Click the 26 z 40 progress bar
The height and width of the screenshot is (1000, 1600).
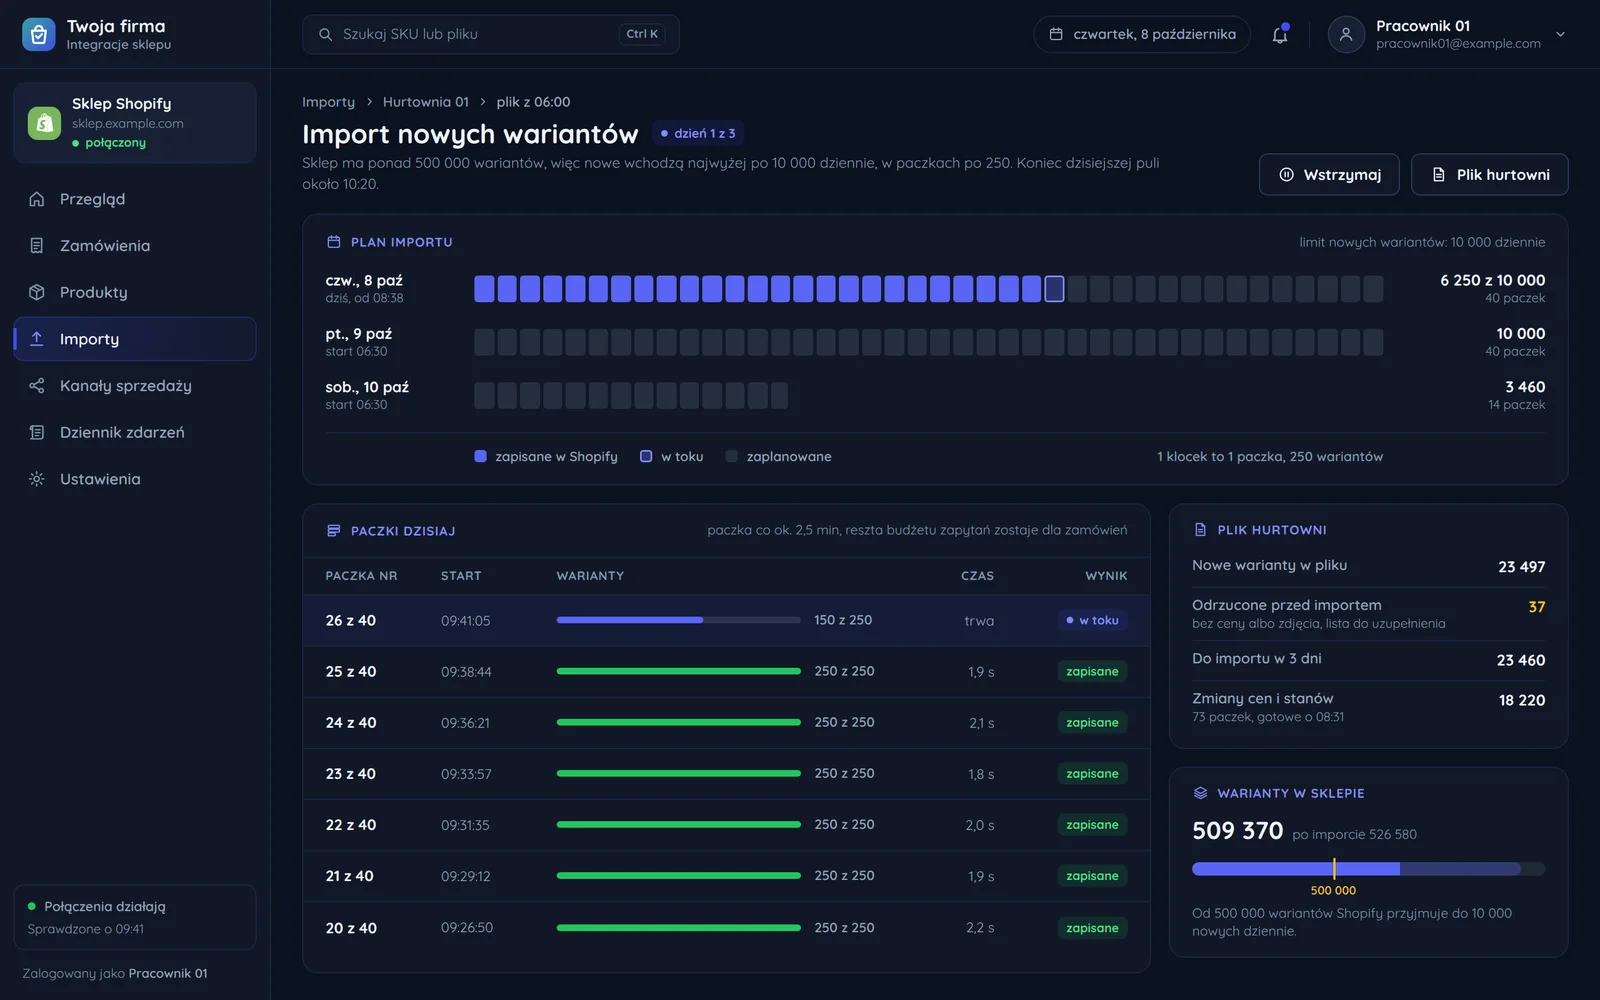678,620
